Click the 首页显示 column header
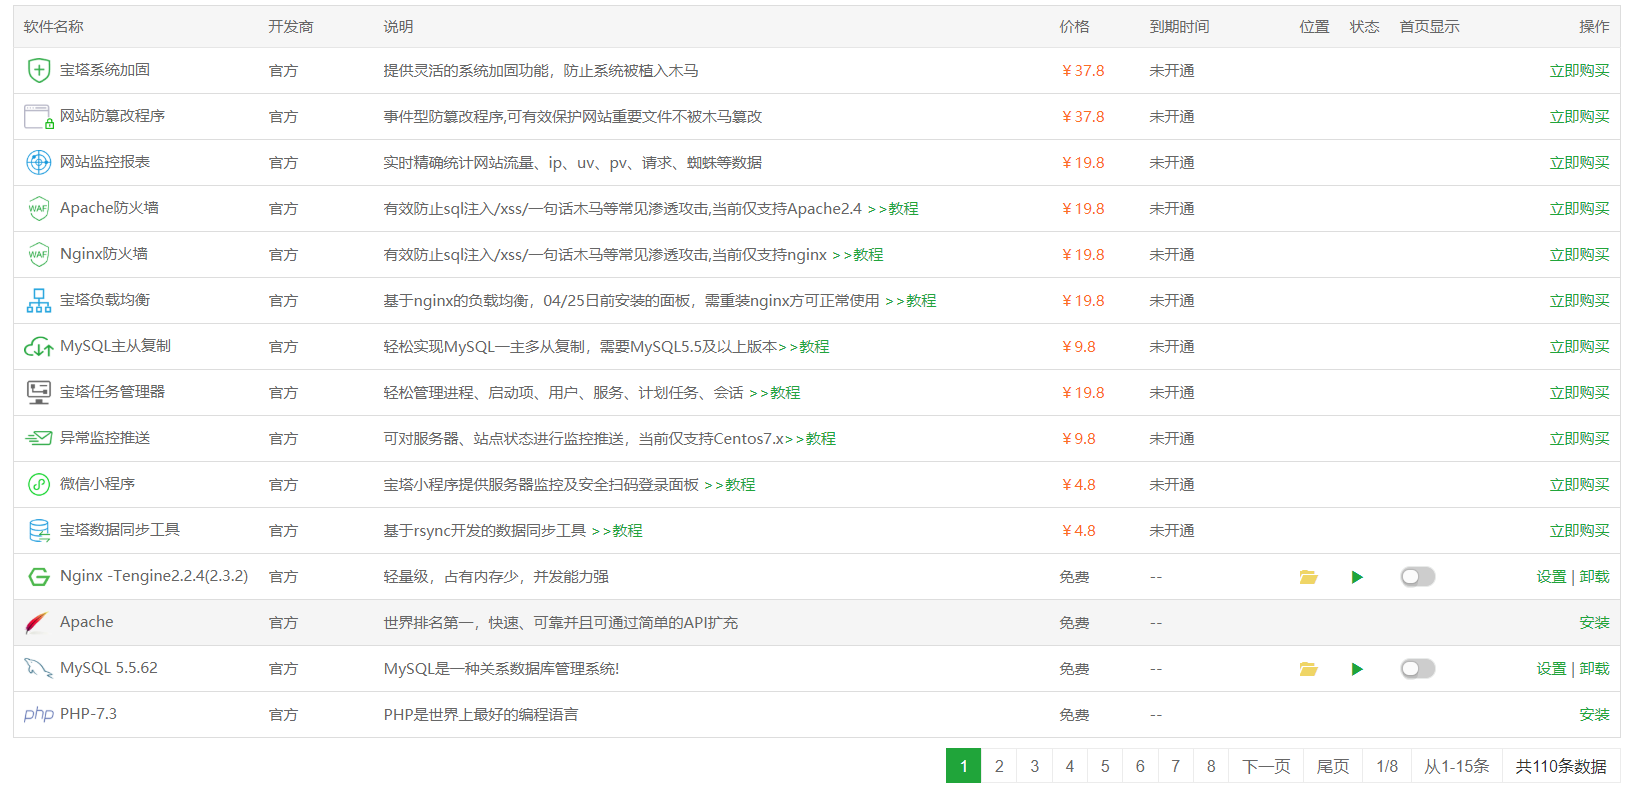1627x799 pixels. [x=1430, y=27]
